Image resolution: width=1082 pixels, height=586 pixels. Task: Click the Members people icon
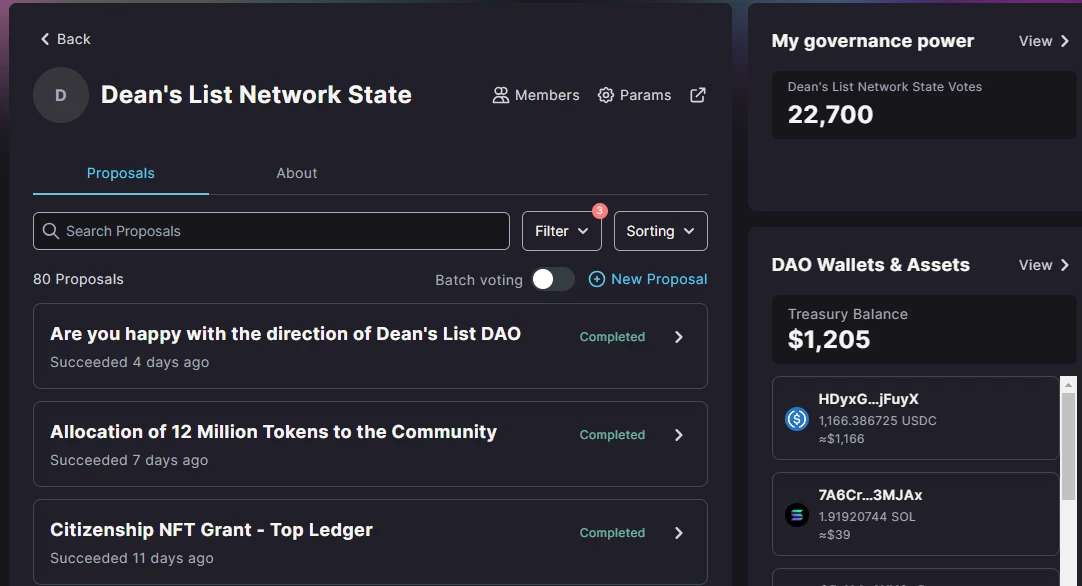(500, 95)
